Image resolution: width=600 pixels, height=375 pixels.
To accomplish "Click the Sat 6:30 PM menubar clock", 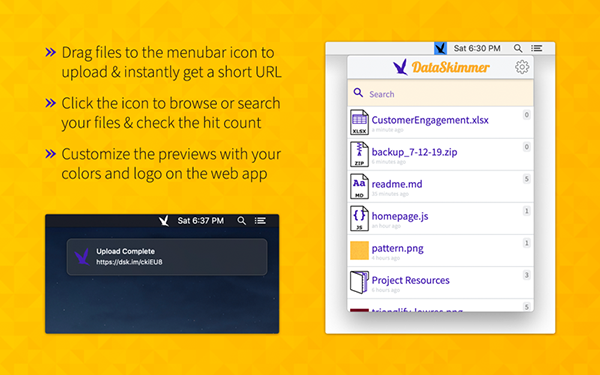I will coord(477,48).
